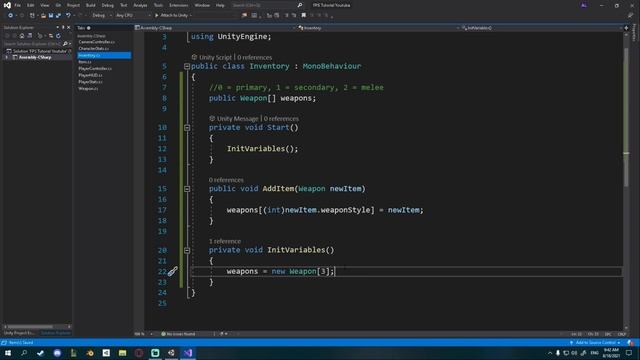Open CharacterStats.cs in the tabs list
Screen dimensions: 640x360
click(x=93, y=49)
